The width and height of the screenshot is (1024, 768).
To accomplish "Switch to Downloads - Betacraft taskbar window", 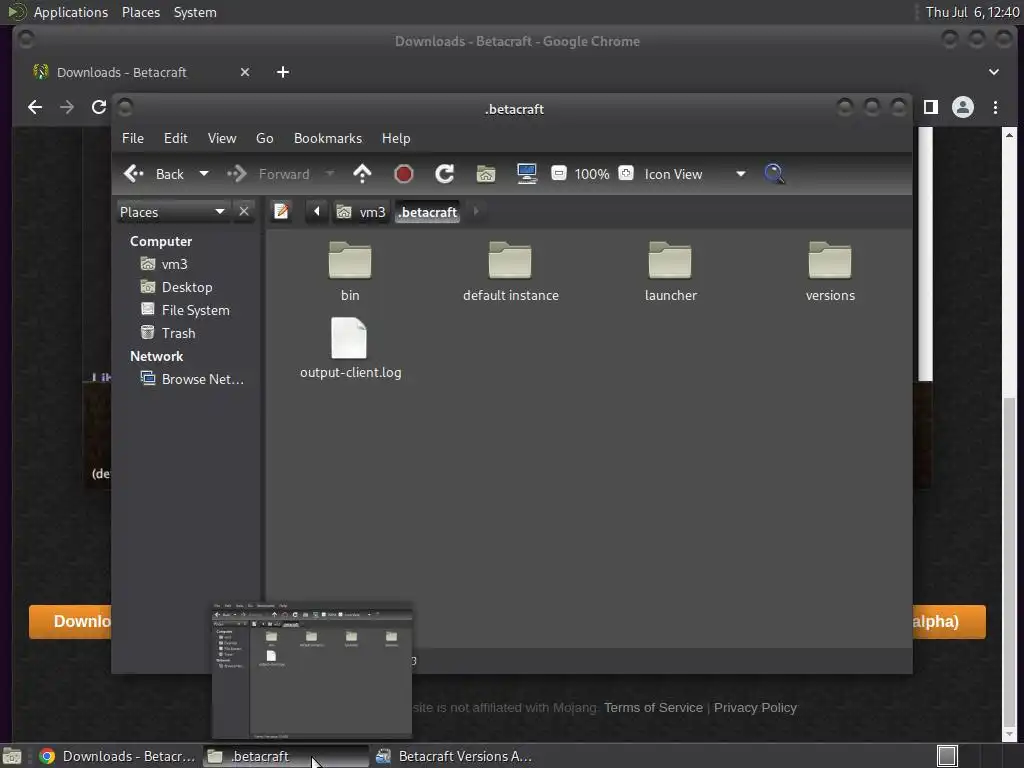I will click(118, 756).
